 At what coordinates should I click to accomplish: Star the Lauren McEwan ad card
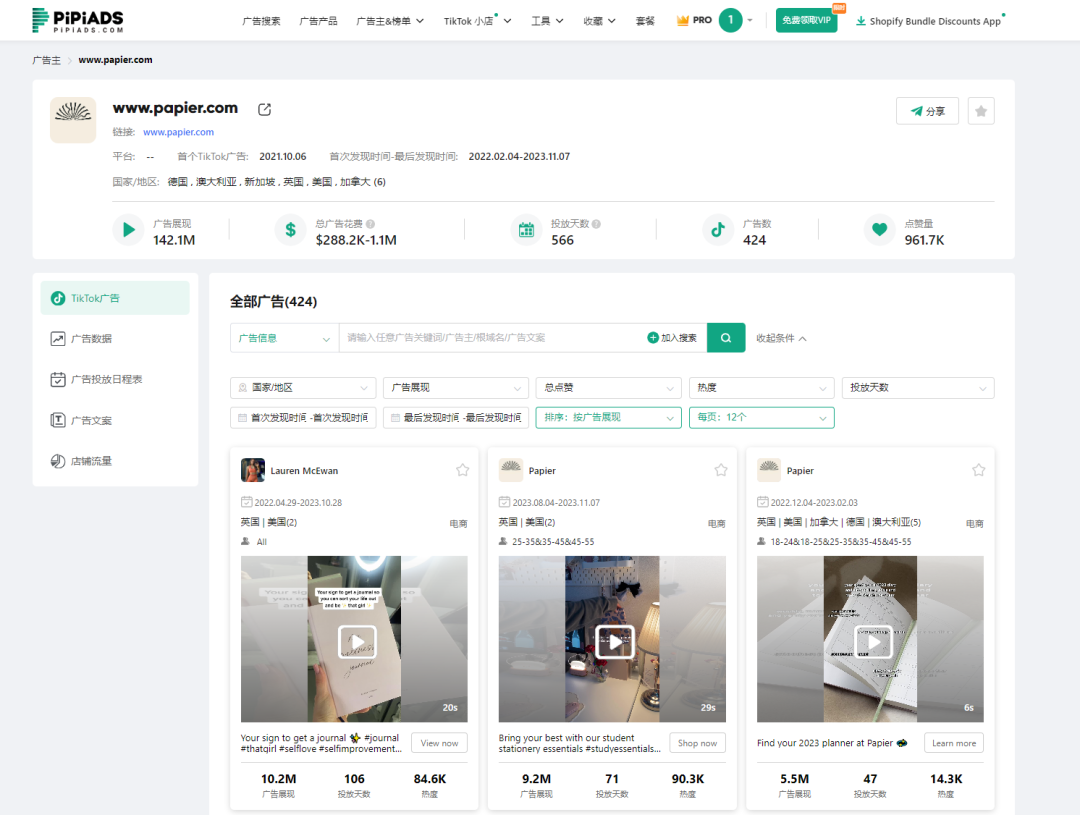click(x=462, y=470)
